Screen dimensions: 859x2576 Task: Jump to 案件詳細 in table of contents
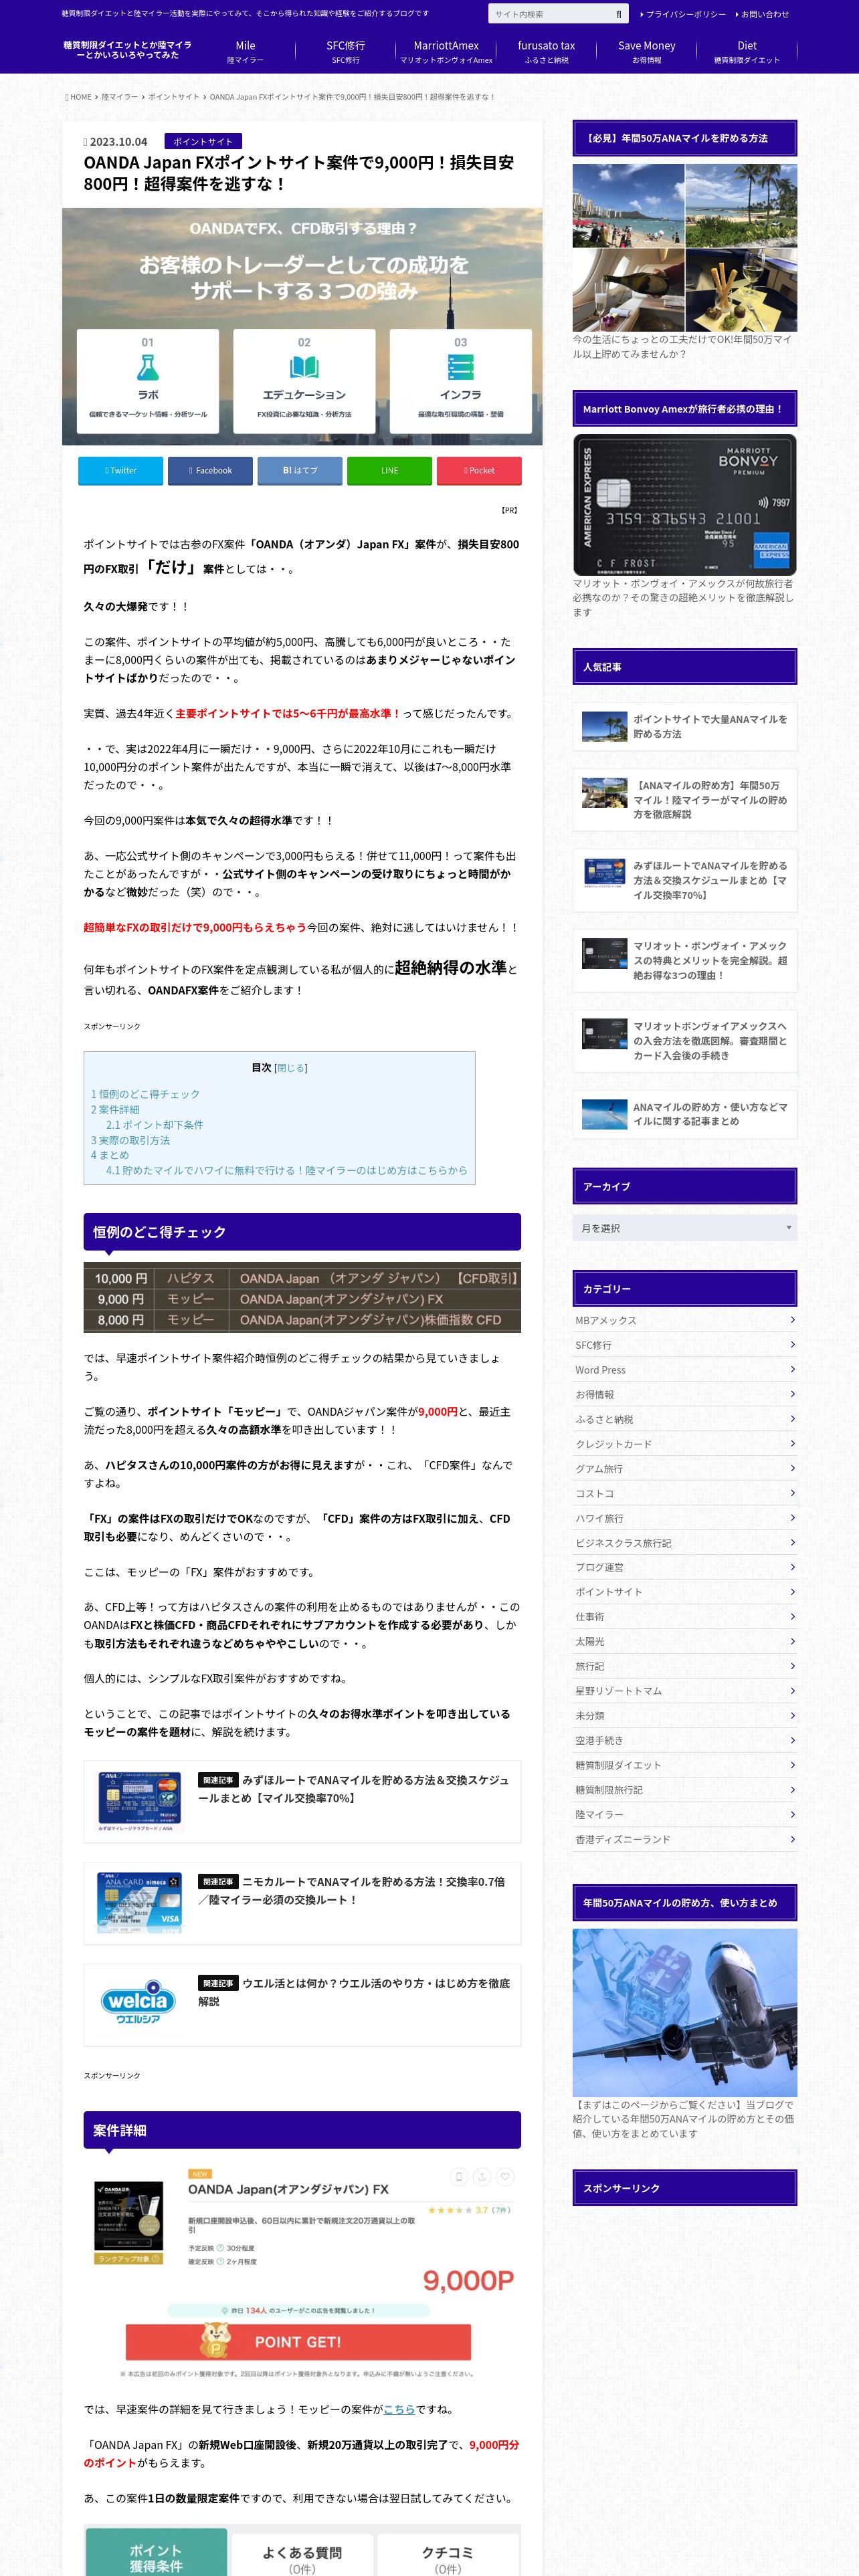click(115, 1109)
